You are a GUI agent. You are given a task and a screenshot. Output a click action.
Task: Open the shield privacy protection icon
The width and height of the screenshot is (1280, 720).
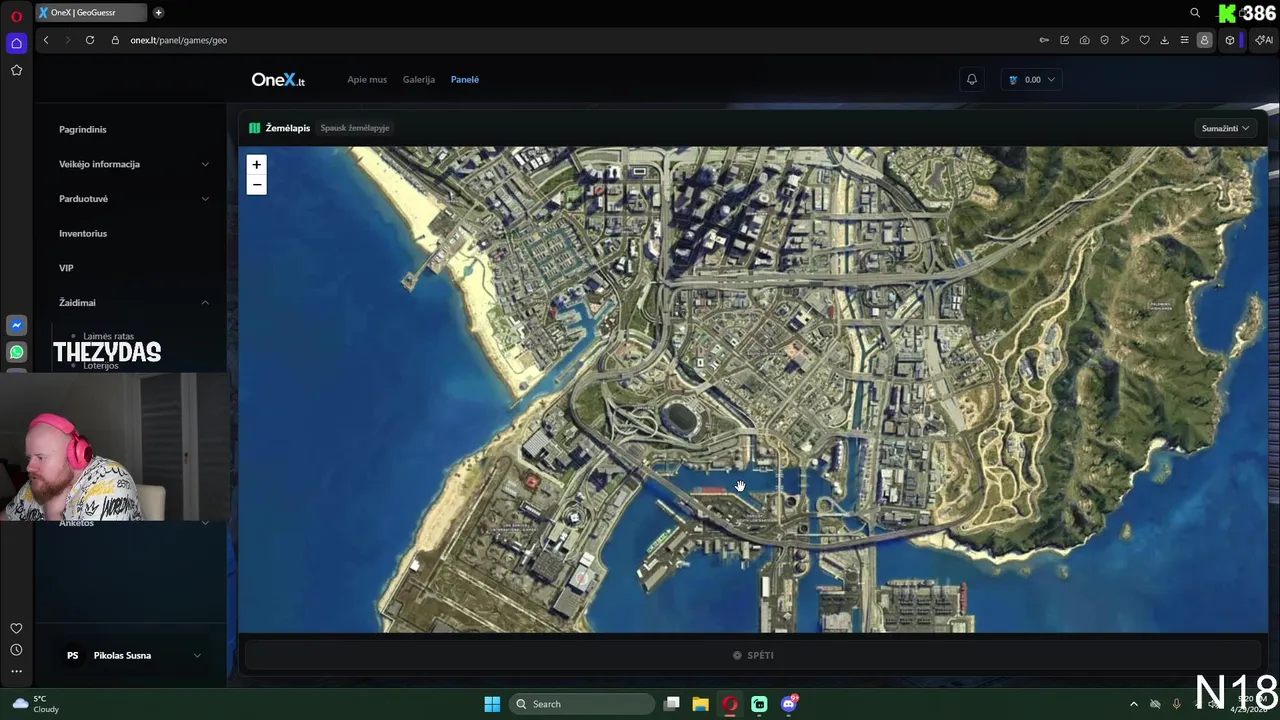pyautogui.click(x=1104, y=40)
